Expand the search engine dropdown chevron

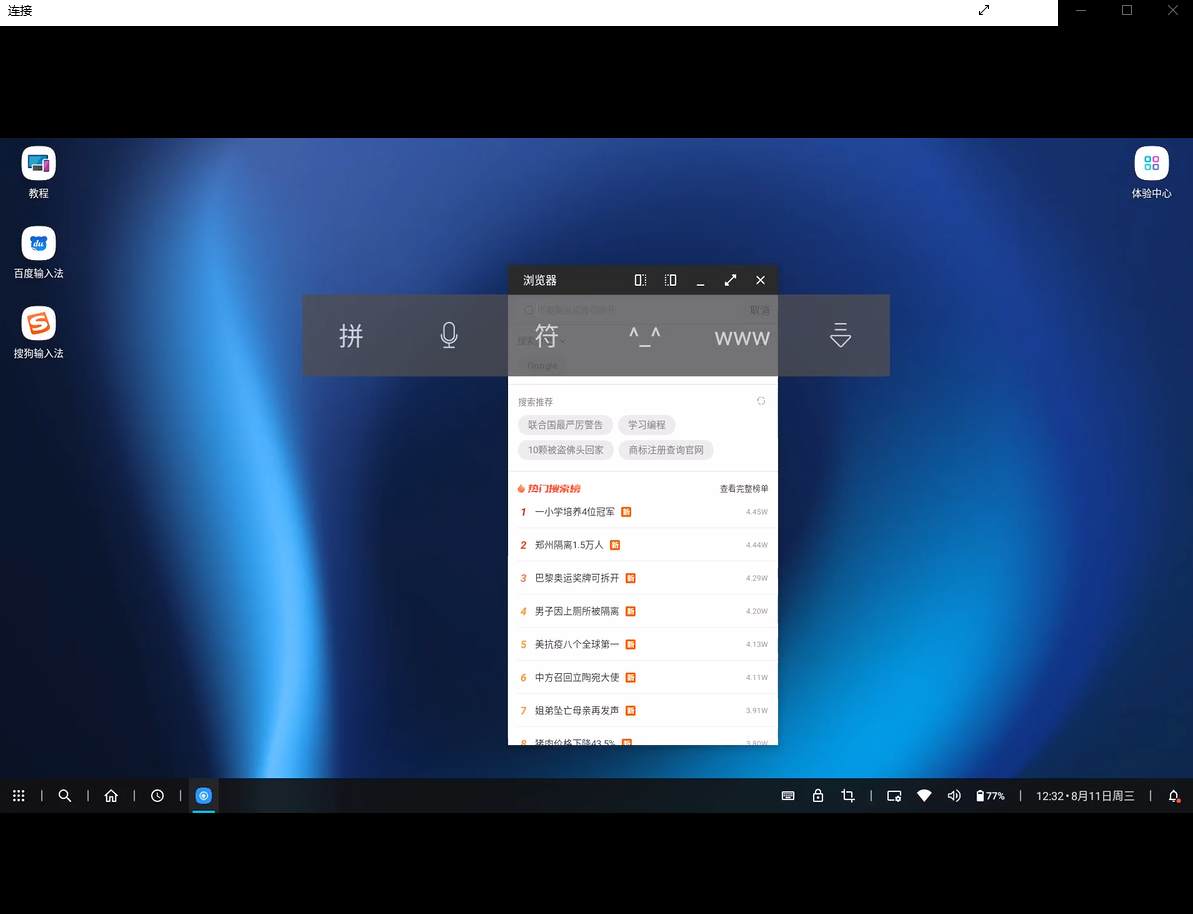pos(562,341)
